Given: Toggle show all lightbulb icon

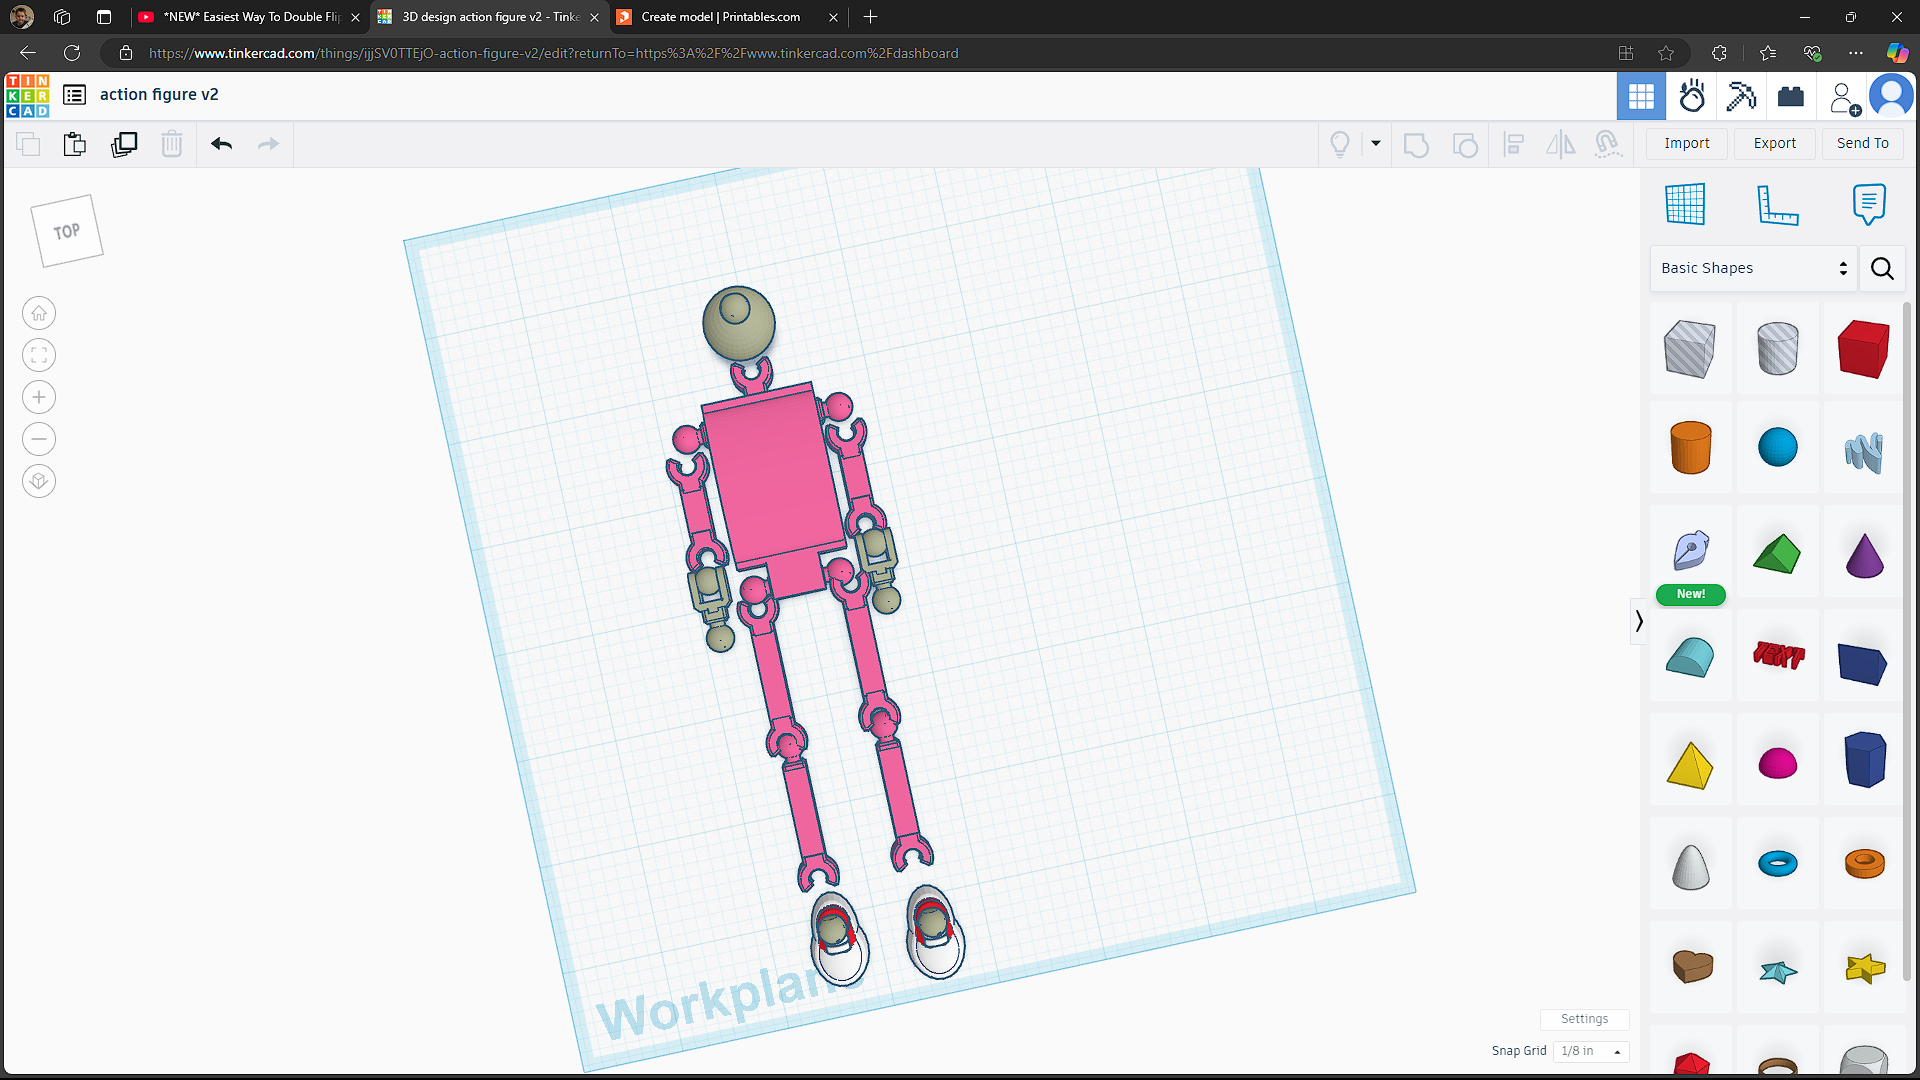Looking at the screenshot, I should [x=1340, y=144].
